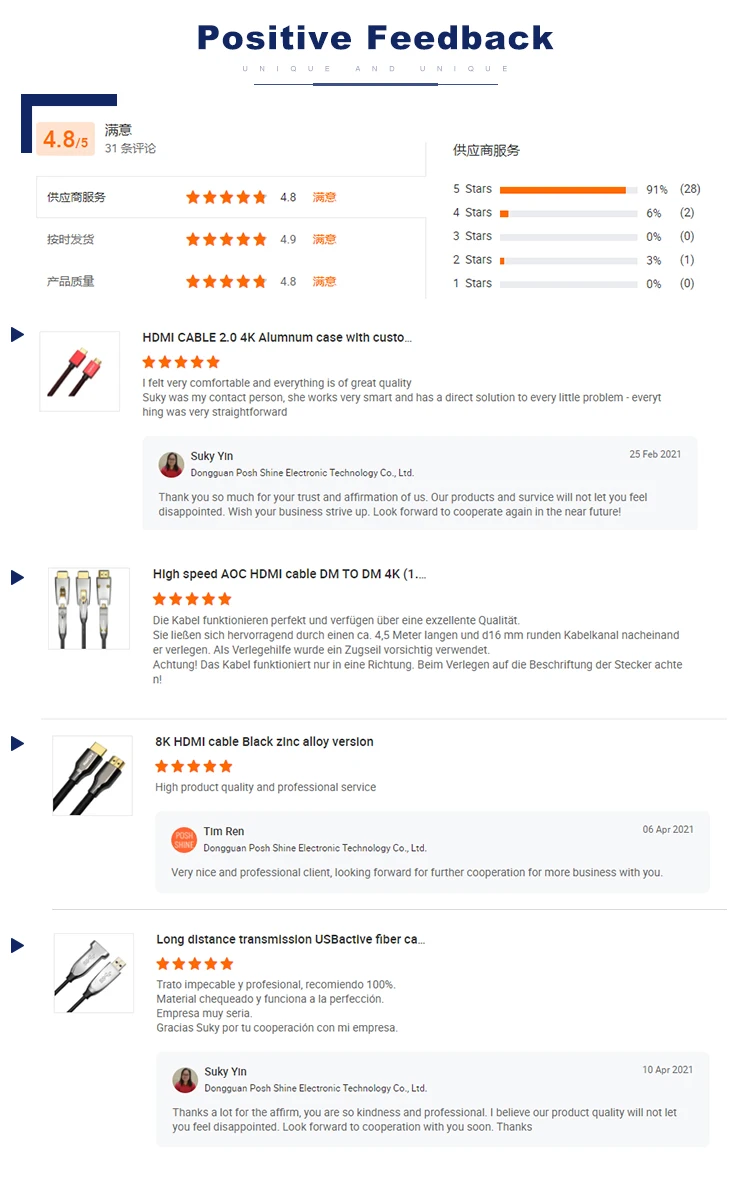The image size is (750, 1187).
Task: Open the AOC HDMI connectors product thumbnail
Action: point(89,609)
